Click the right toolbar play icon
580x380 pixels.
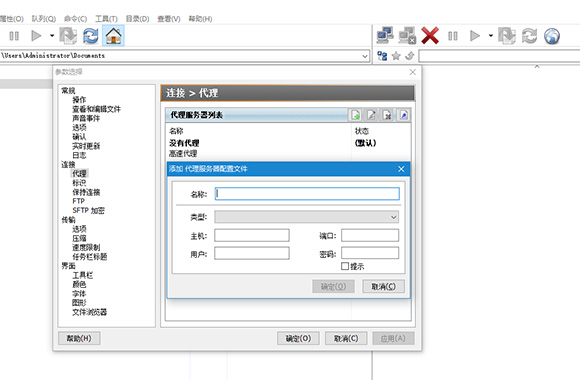[x=475, y=36]
